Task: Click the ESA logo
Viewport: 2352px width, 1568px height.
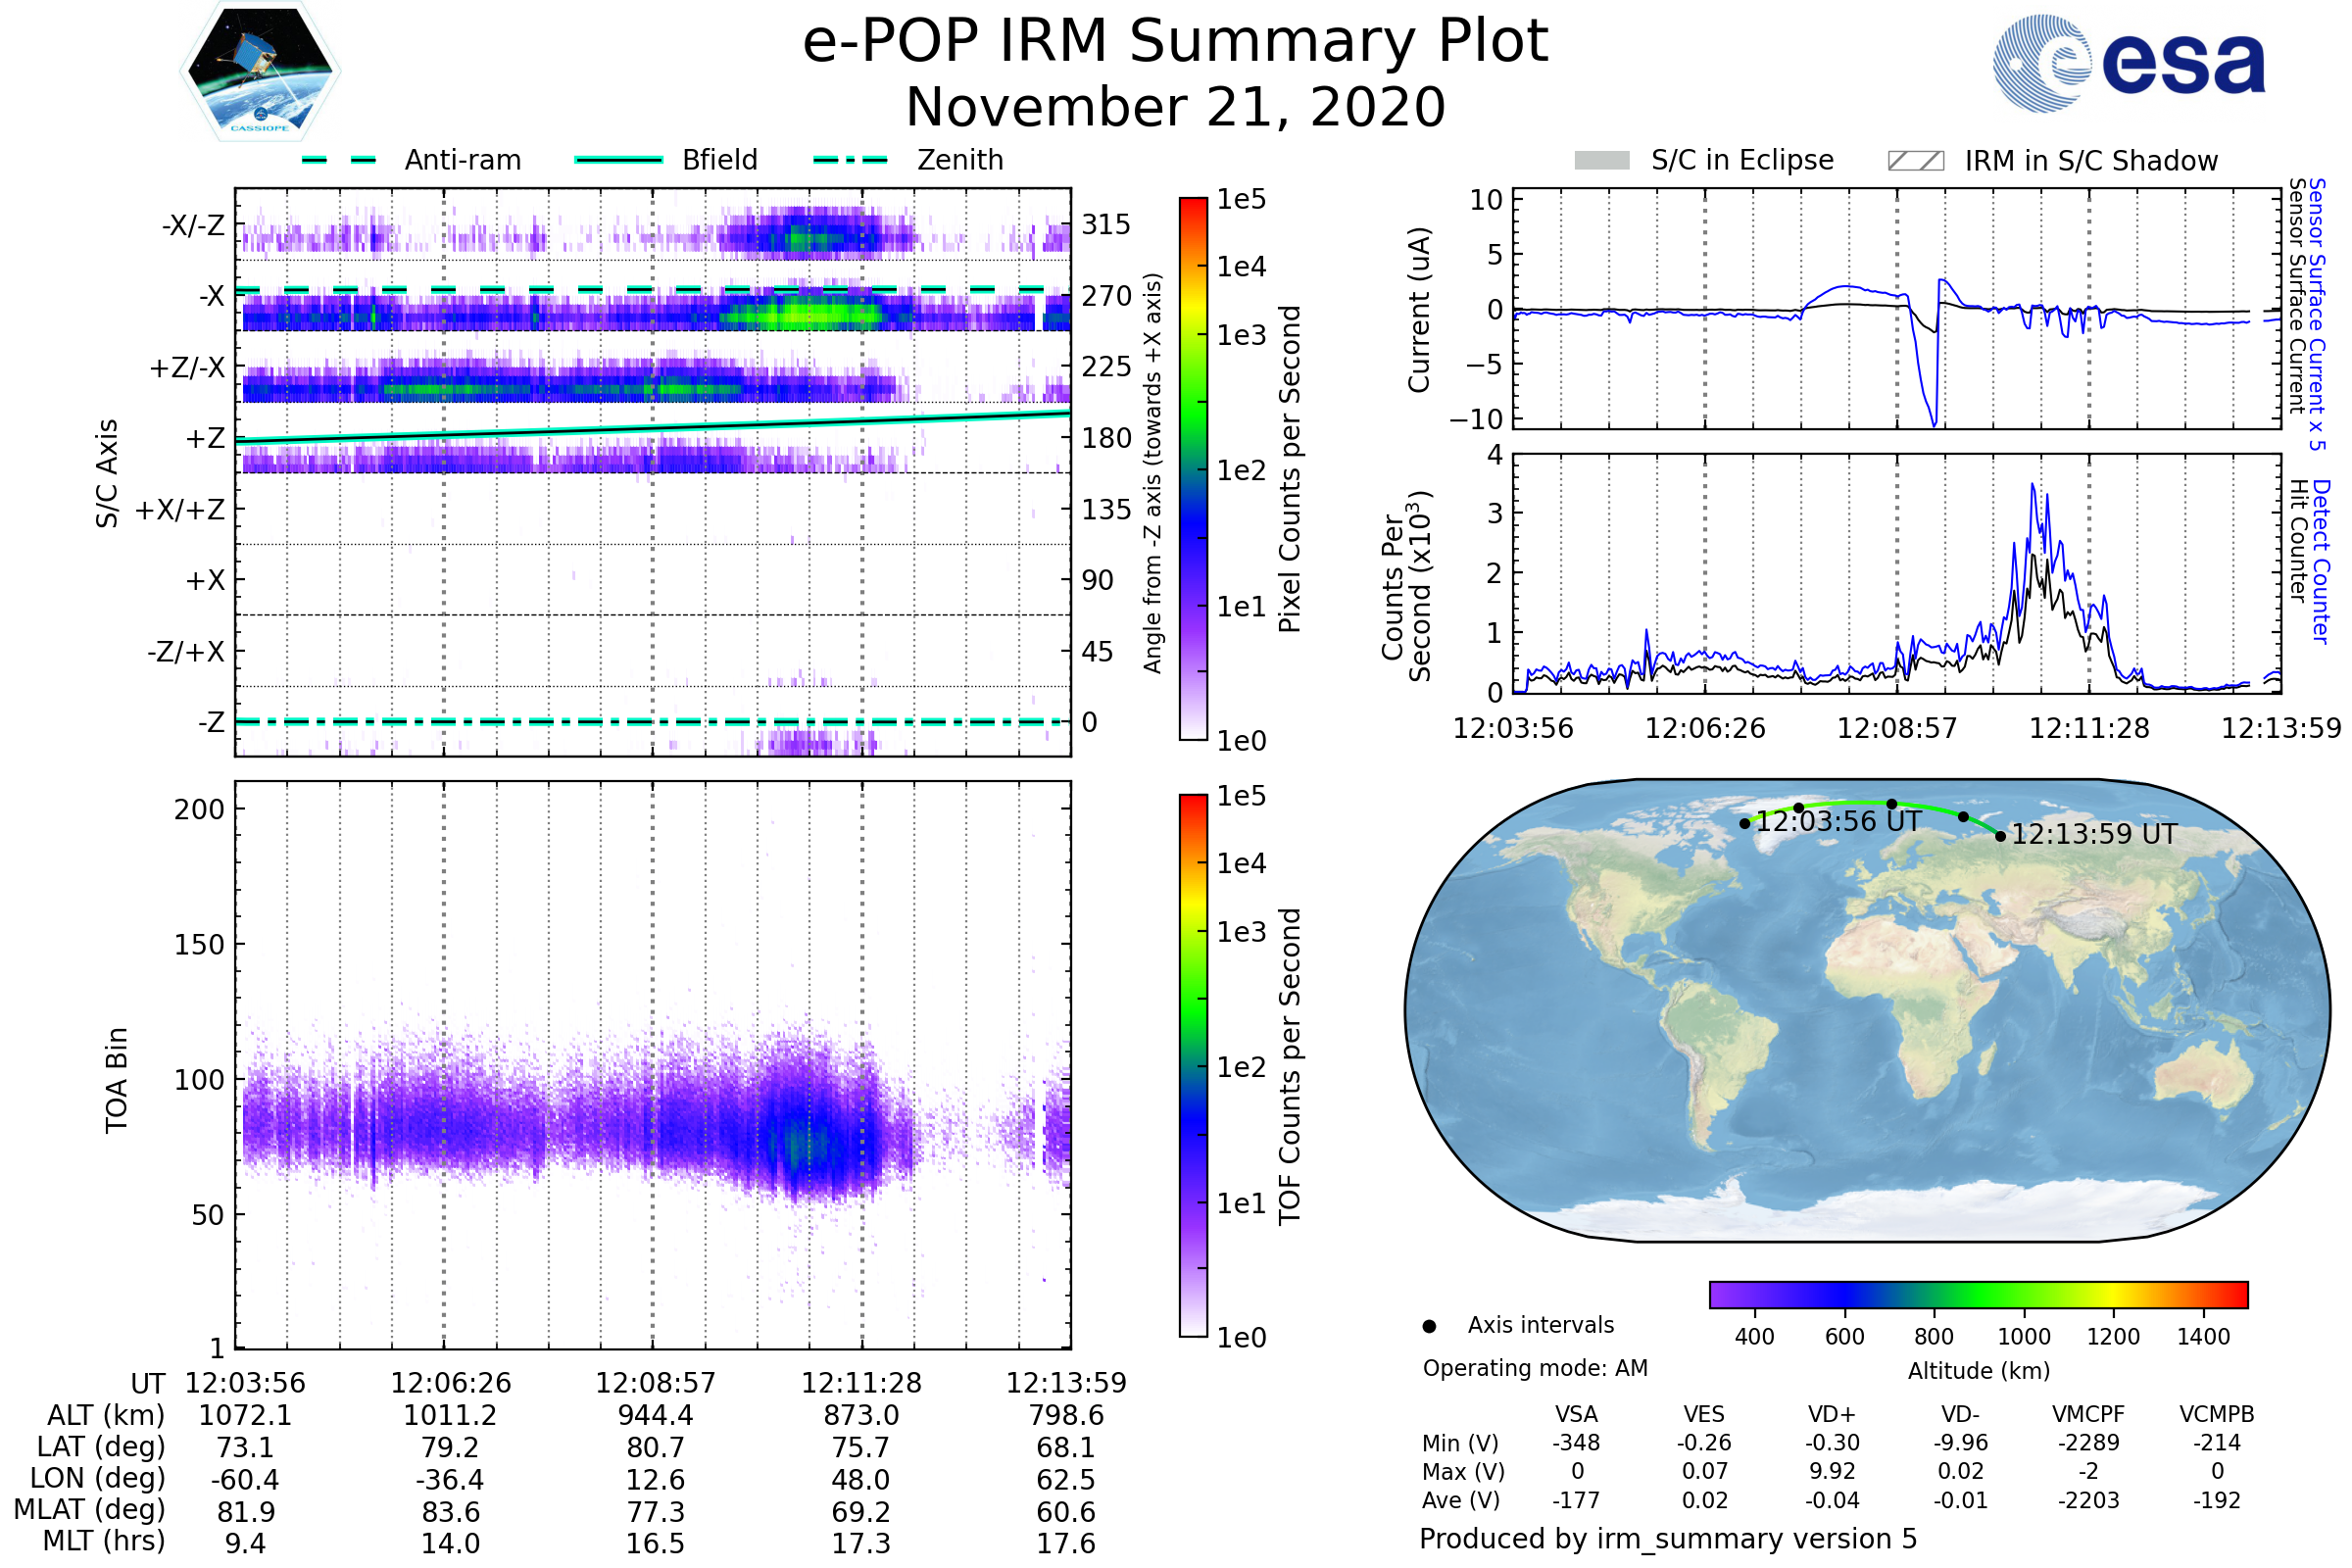Action: pos(2128,64)
